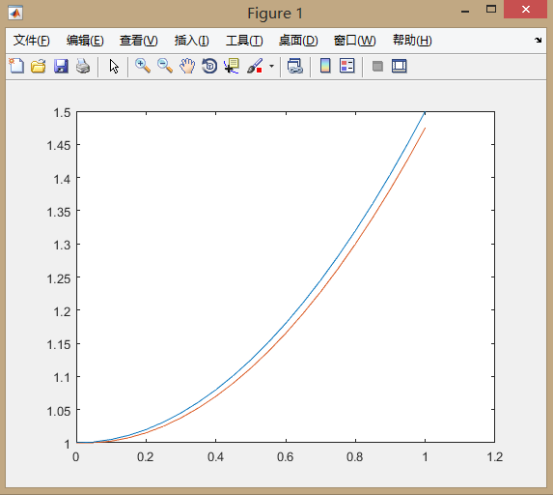Select the Edit Plot arrow tool
Viewport: 554px width, 495px height.
[x=114, y=66]
